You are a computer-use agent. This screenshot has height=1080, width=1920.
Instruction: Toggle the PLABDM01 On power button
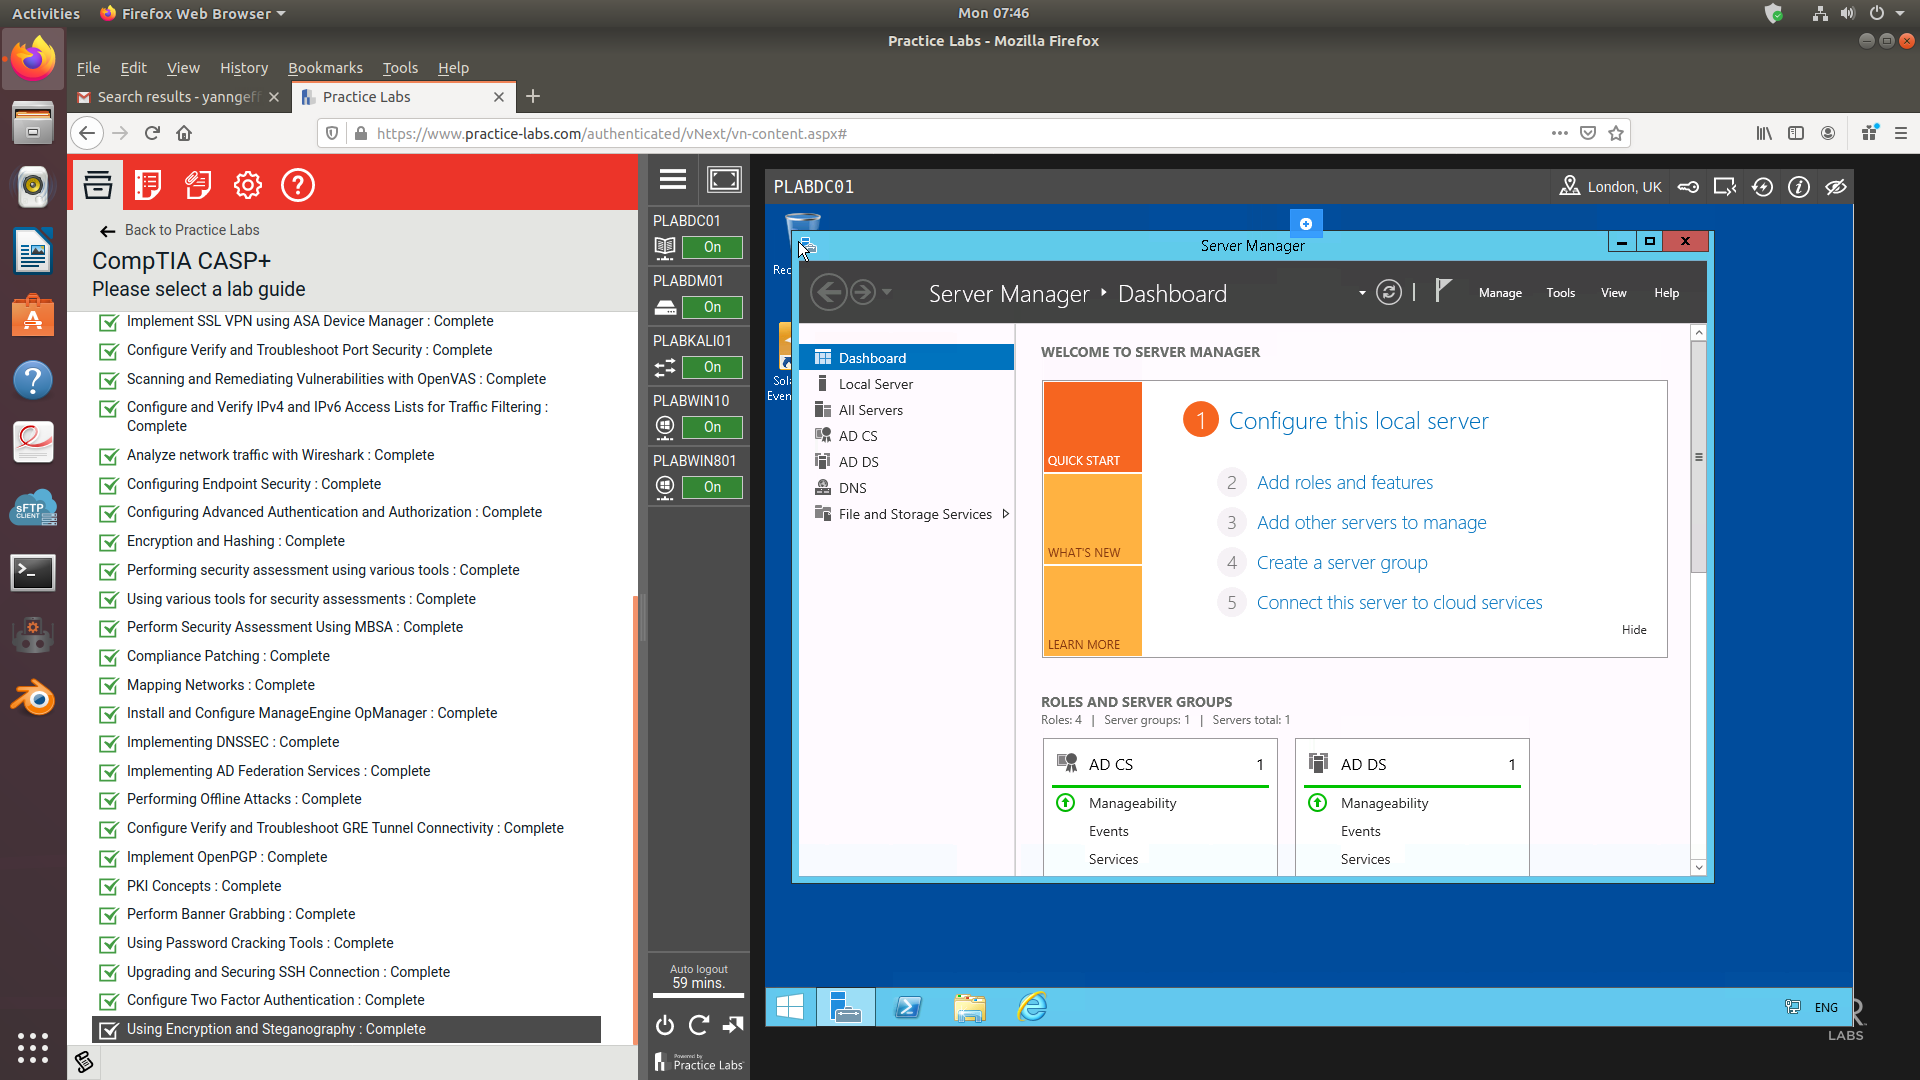click(x=712, y=307)
